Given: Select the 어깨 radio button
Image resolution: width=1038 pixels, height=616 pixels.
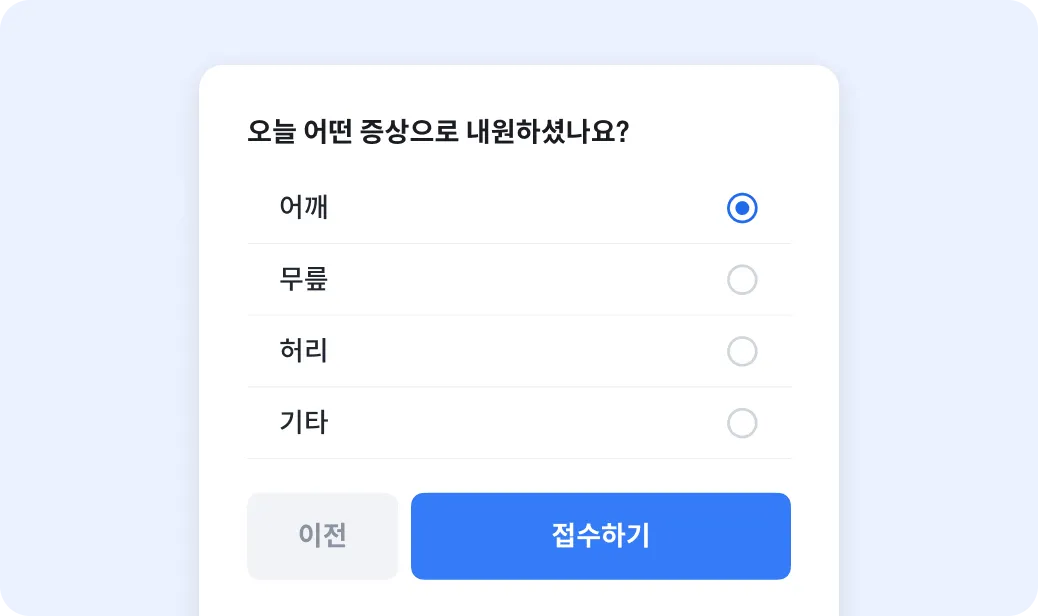Looking at the screenshot, I should click(x=742, y=208).
